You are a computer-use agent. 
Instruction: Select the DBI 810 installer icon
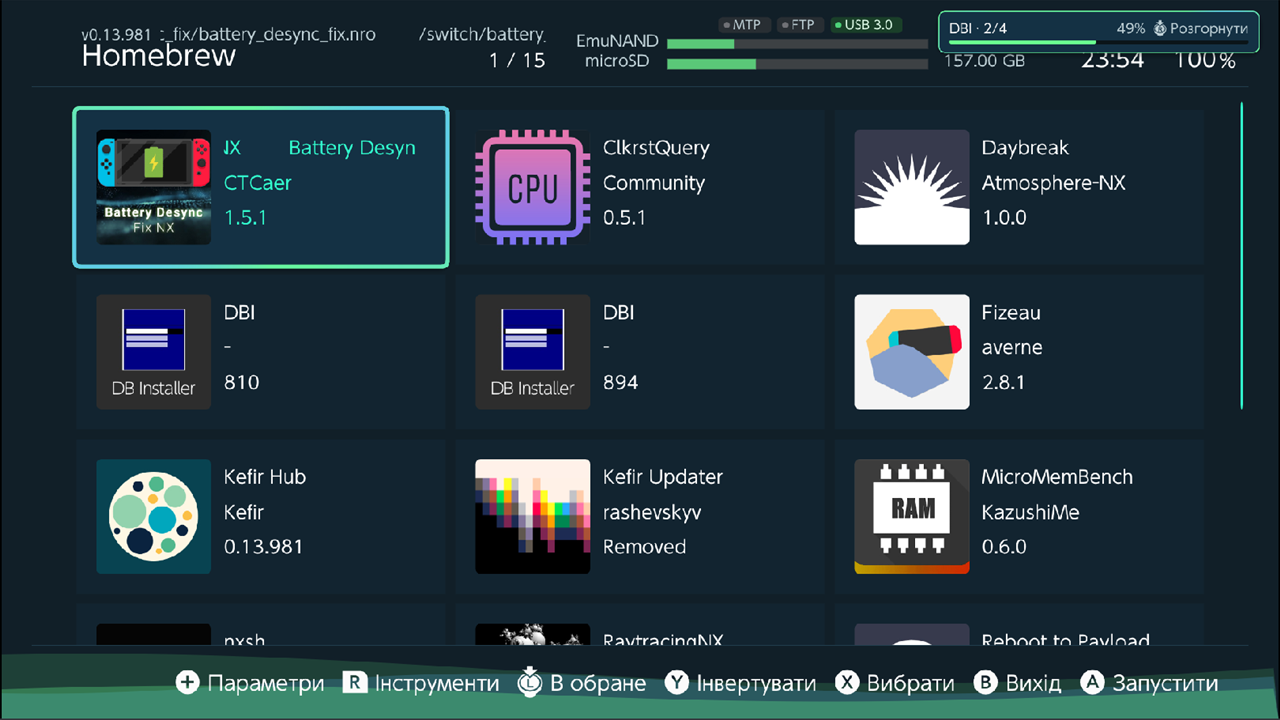(153, 352)
